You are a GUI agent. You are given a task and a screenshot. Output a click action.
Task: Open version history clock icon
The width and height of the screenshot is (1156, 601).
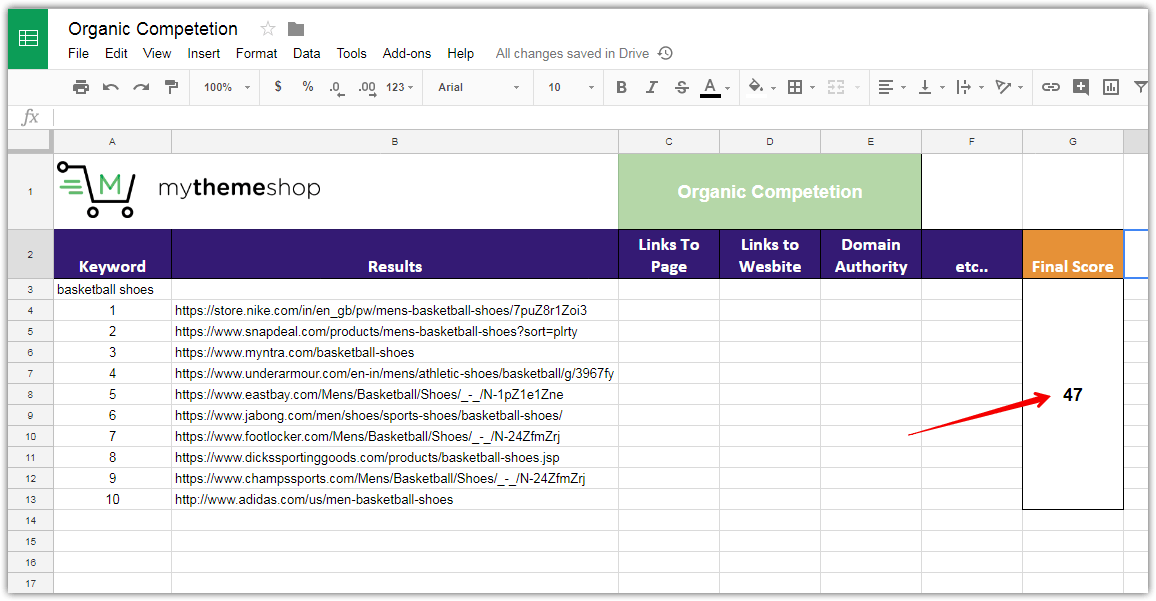(x=665, y=53)
